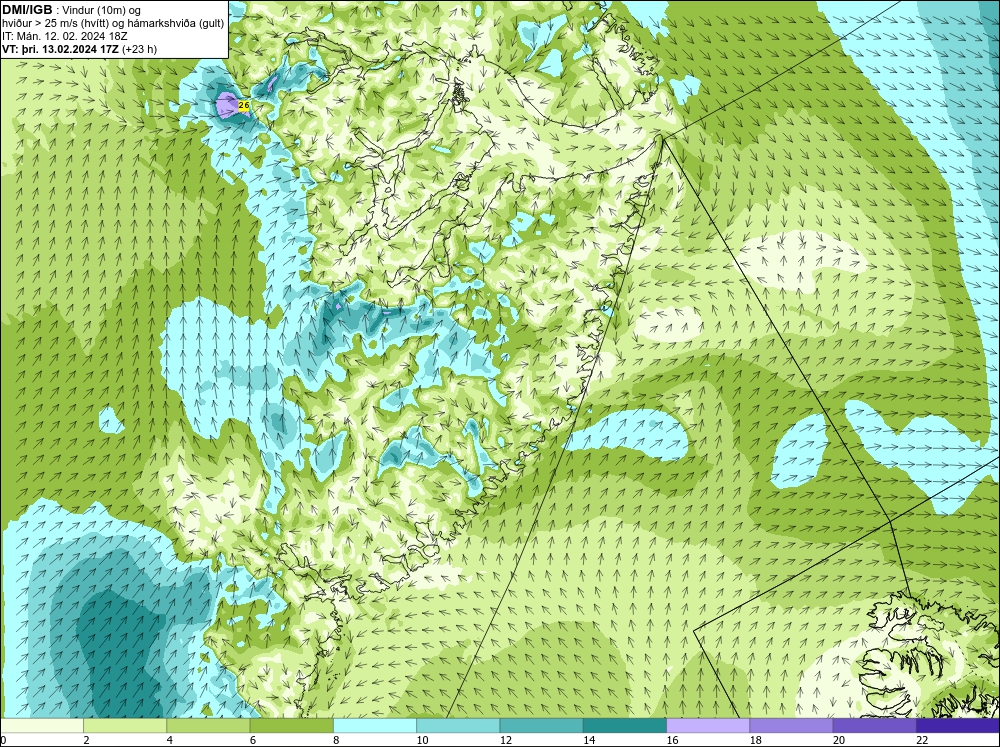Click the yellow 26 maximum gust marker
The image size is (1000, 747).
(x=243, y=105)
